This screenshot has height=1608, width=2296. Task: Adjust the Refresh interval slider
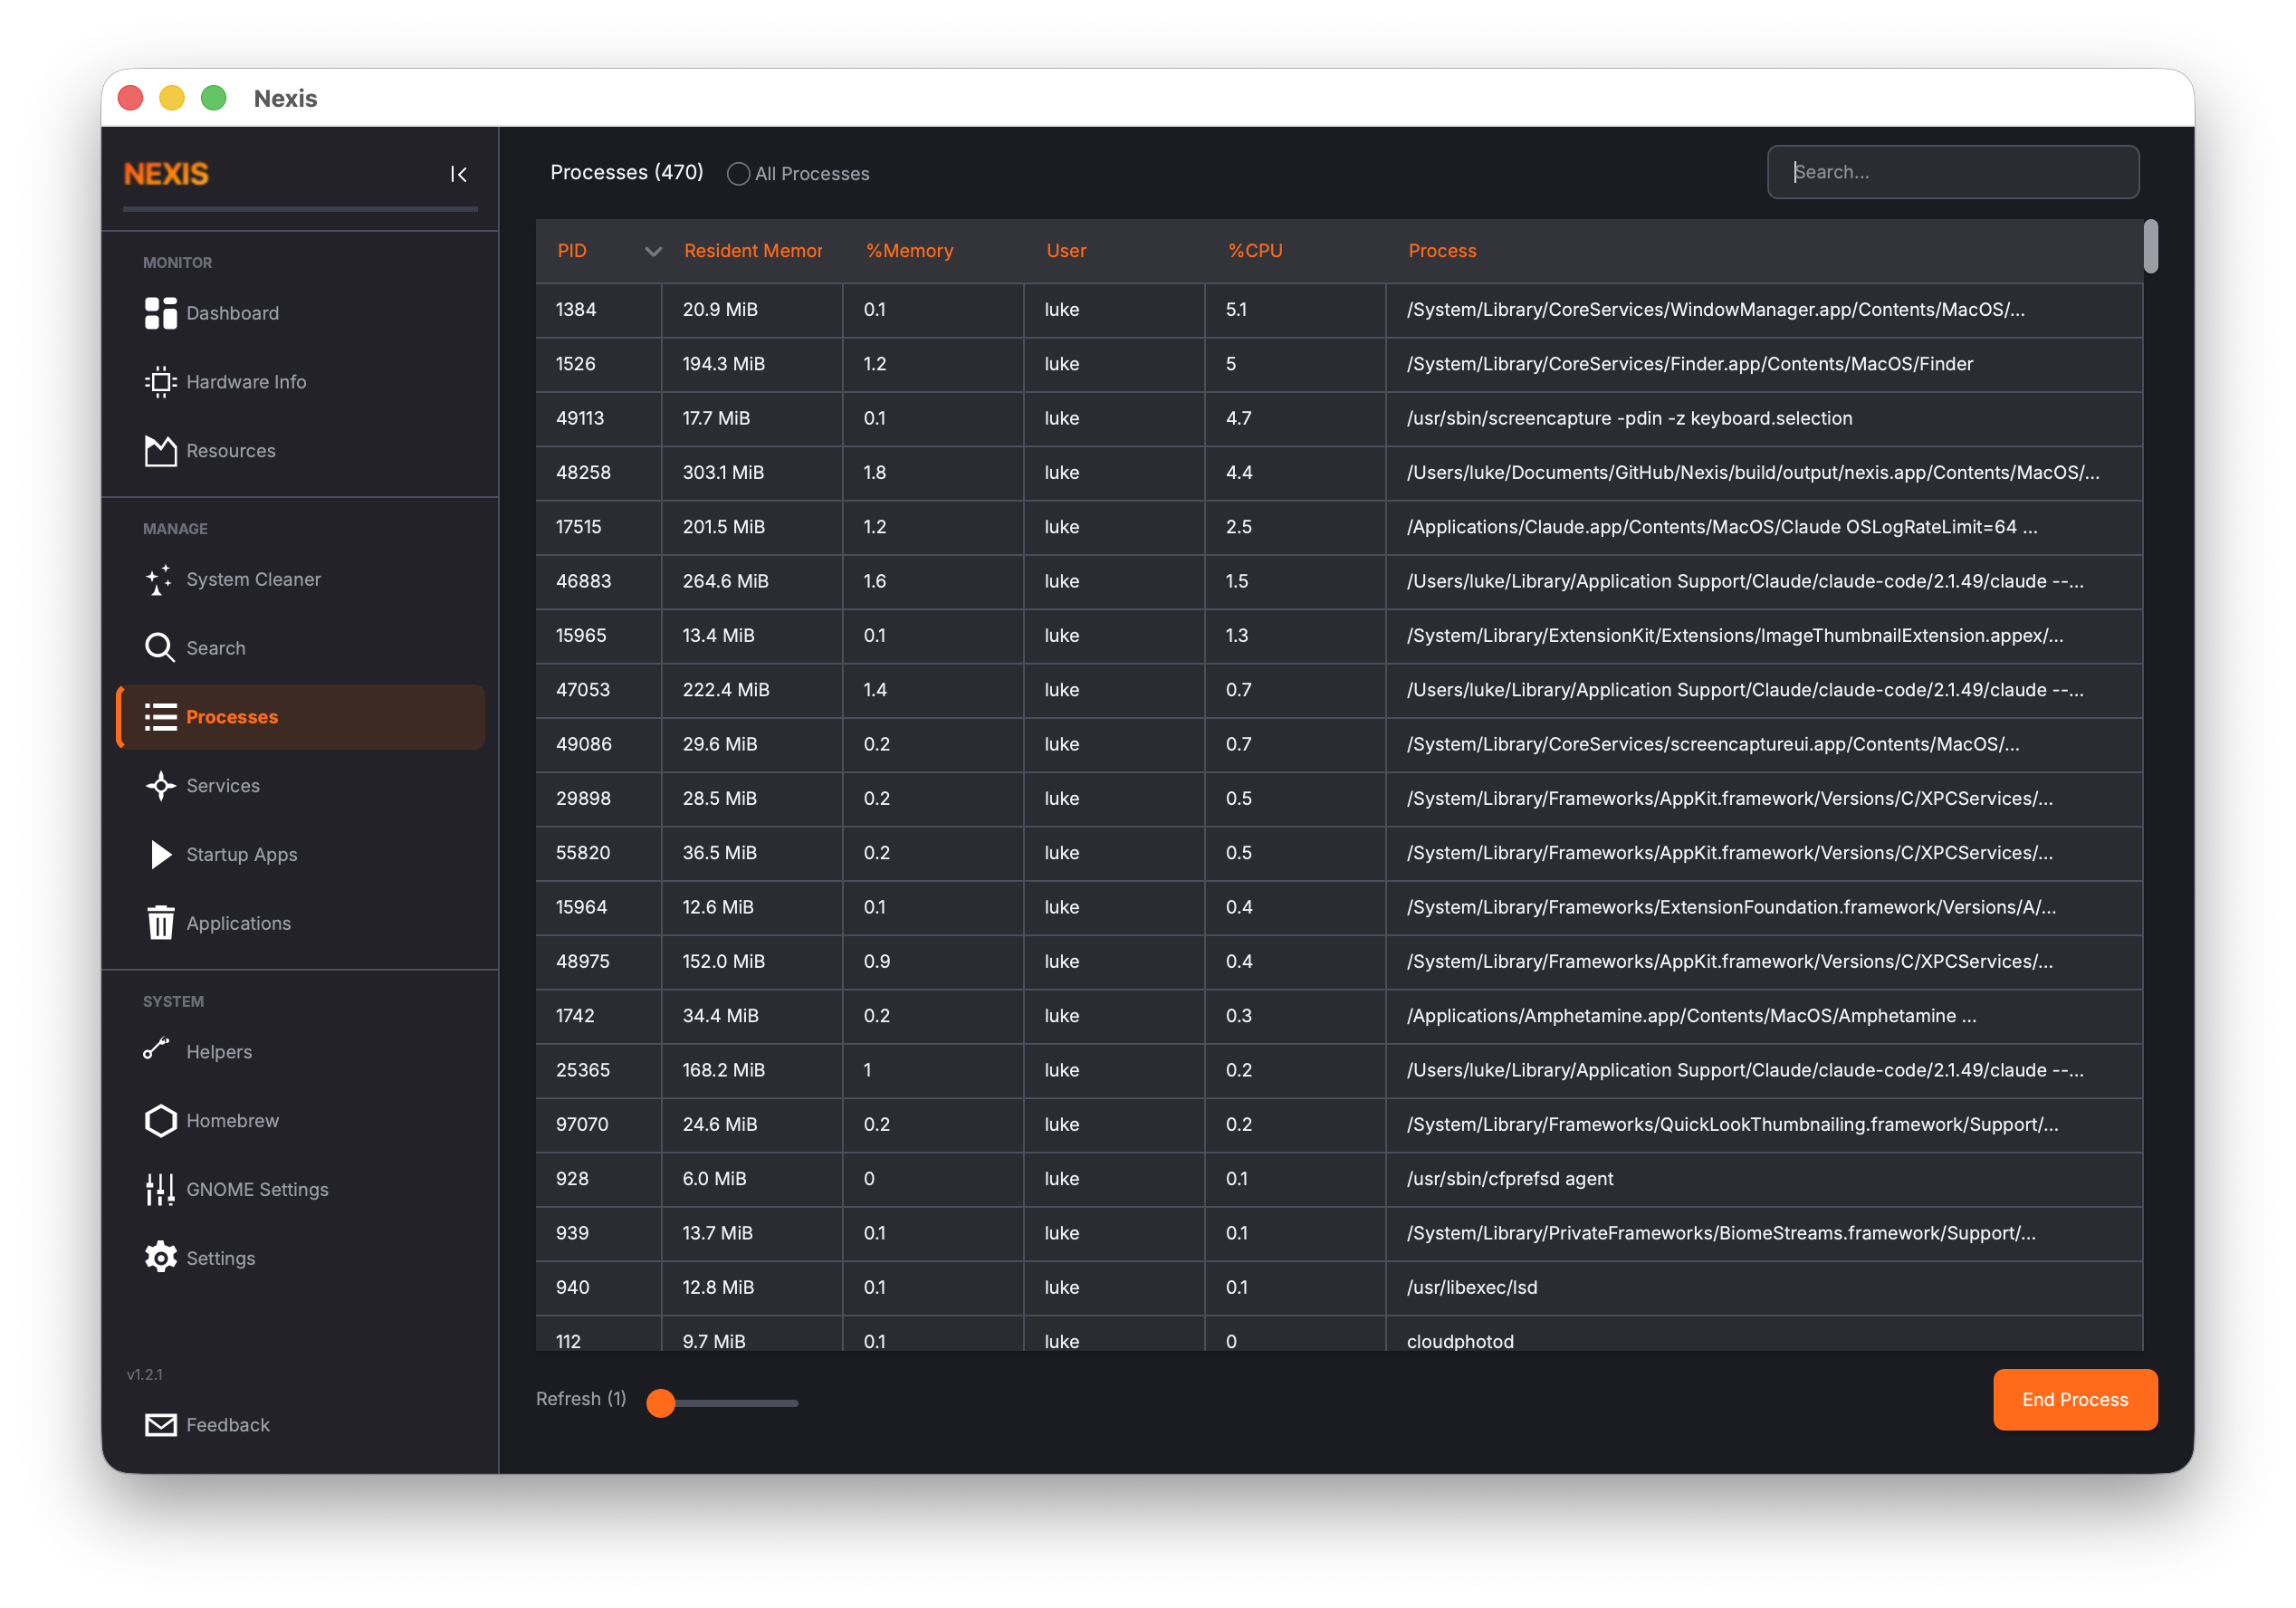click(661, 1403)
